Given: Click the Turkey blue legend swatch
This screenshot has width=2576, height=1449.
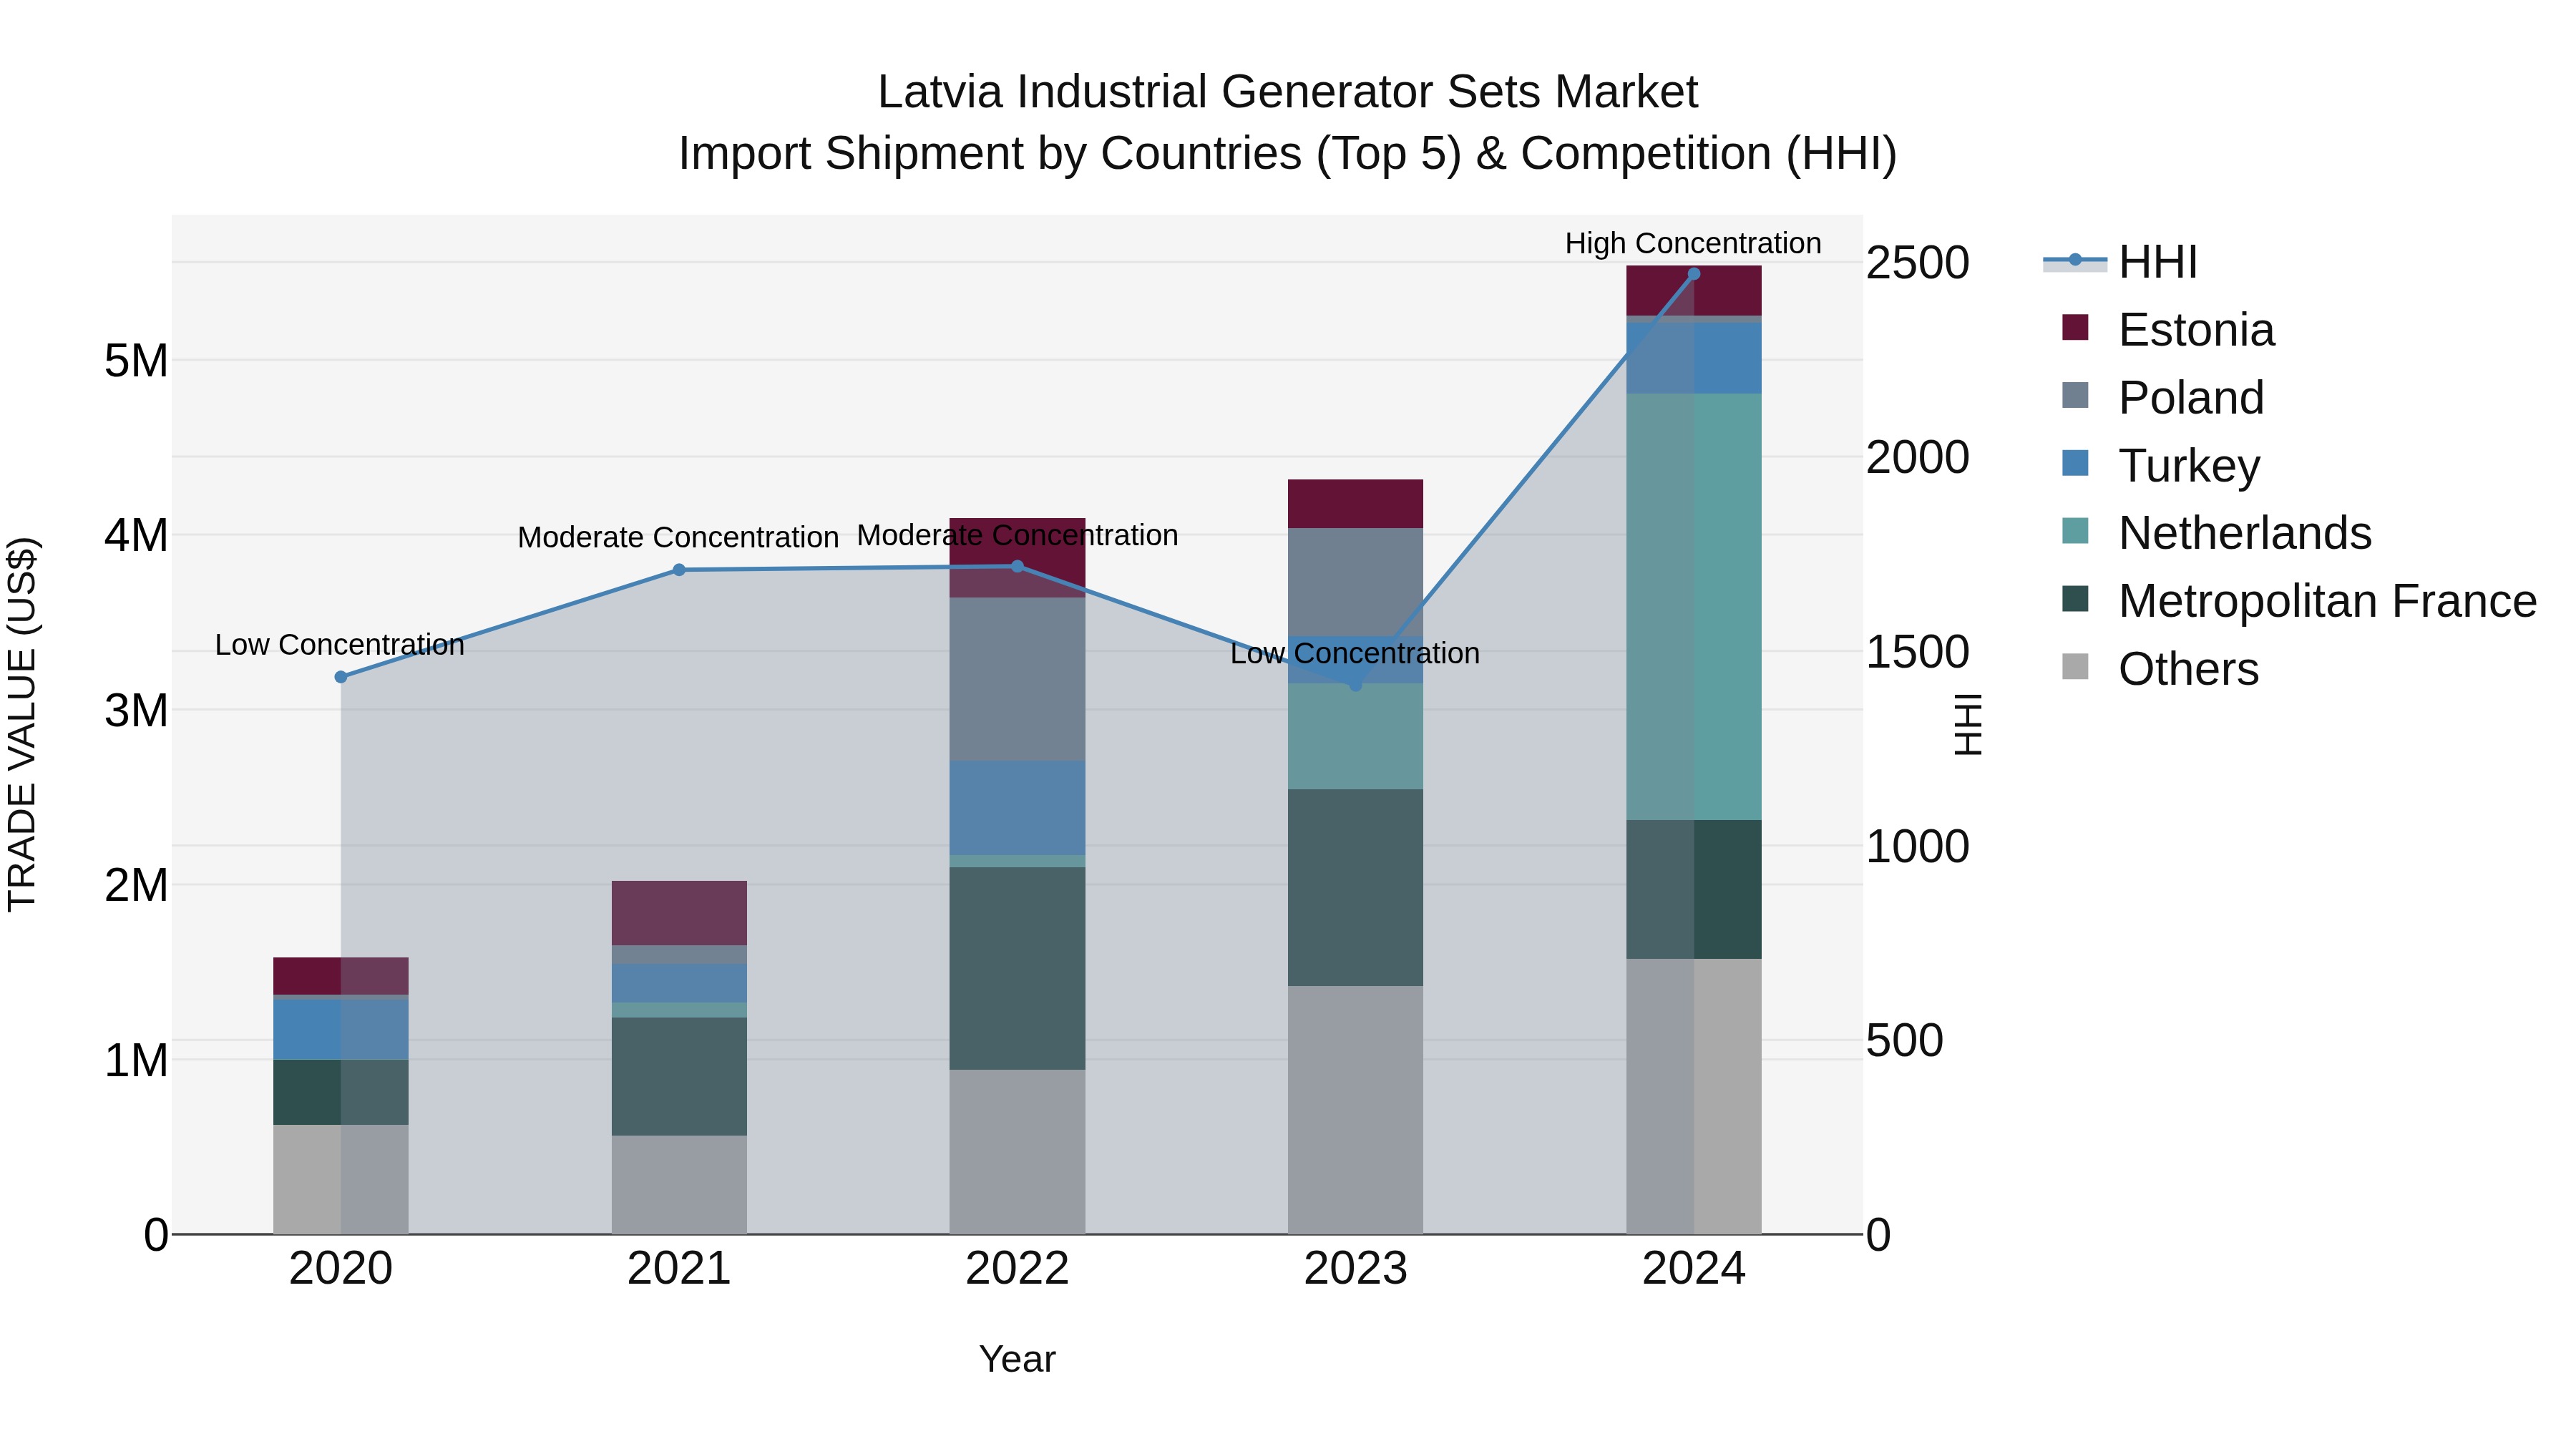Looking at the screenshot, I should 2075,463.
